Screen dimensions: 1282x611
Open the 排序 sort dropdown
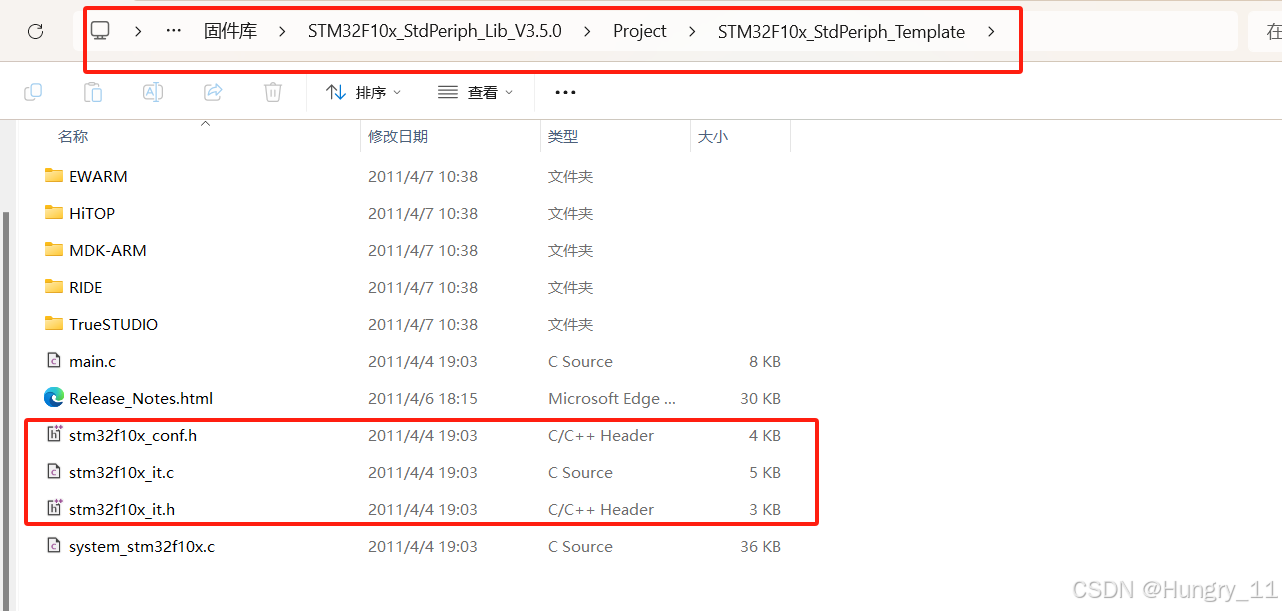pos(364,92)
